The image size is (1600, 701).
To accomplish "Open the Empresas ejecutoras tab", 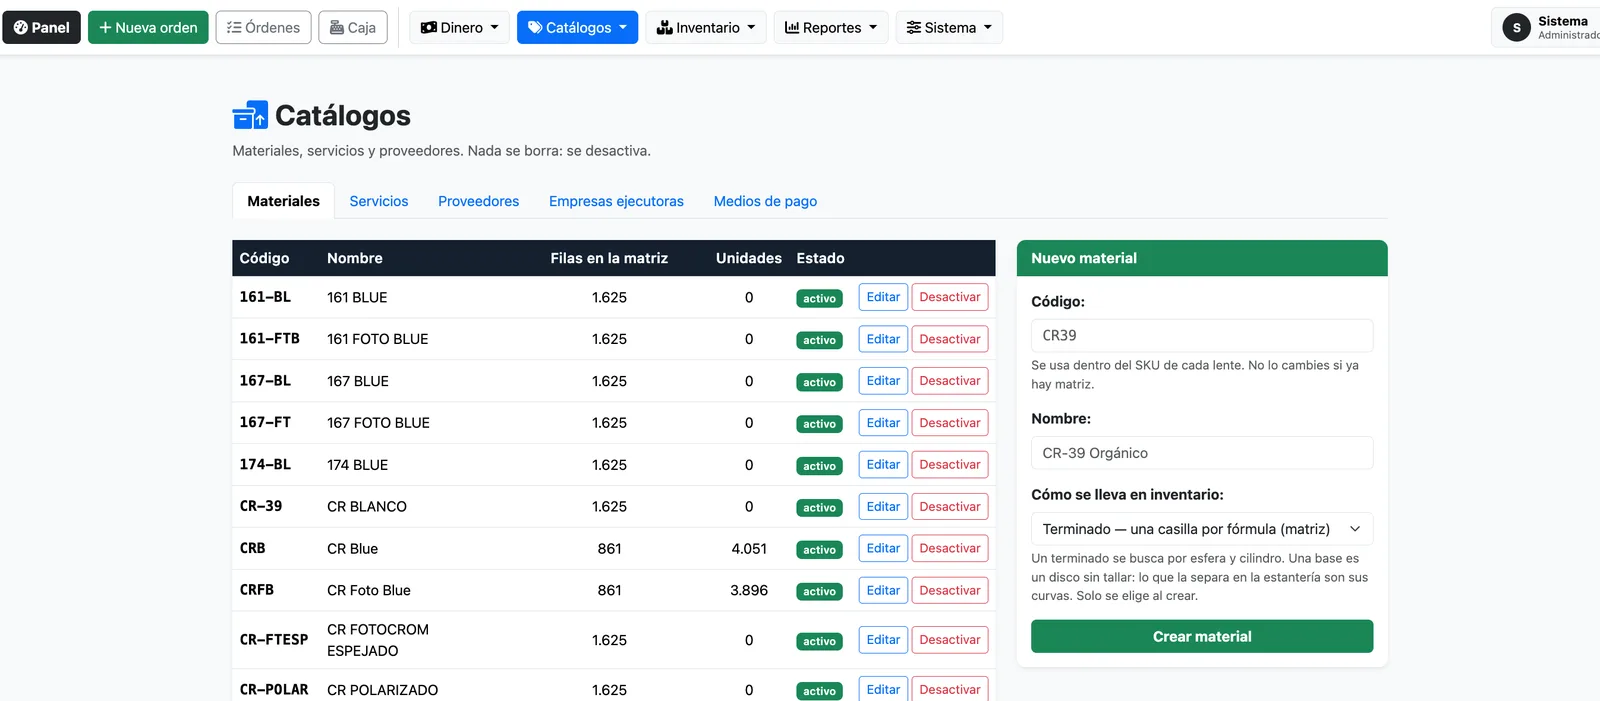I will (x=616, y=201).
